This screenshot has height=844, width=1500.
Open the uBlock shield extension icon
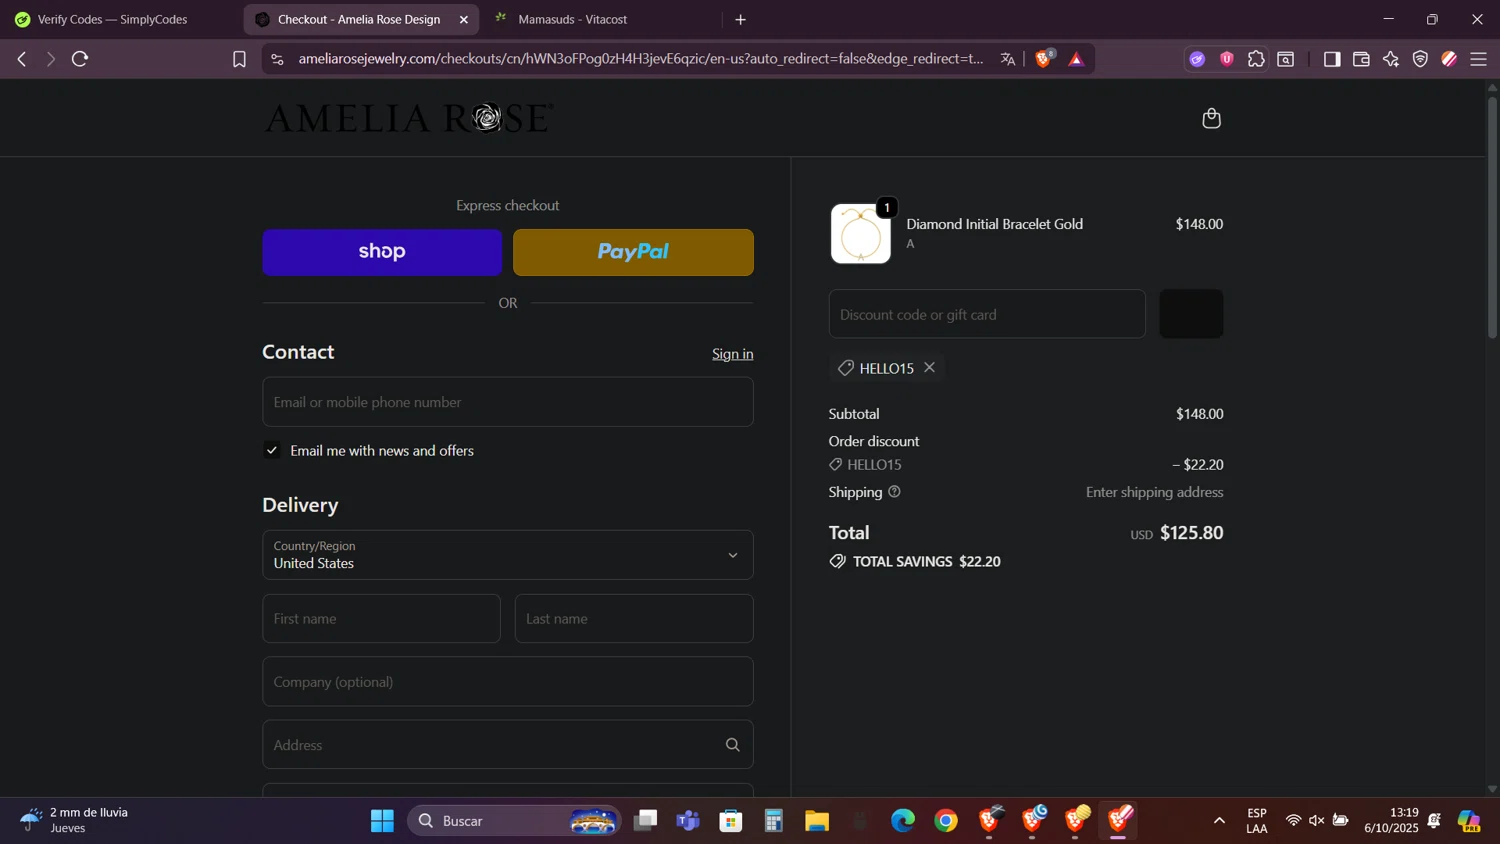(x=1227, y=59)
